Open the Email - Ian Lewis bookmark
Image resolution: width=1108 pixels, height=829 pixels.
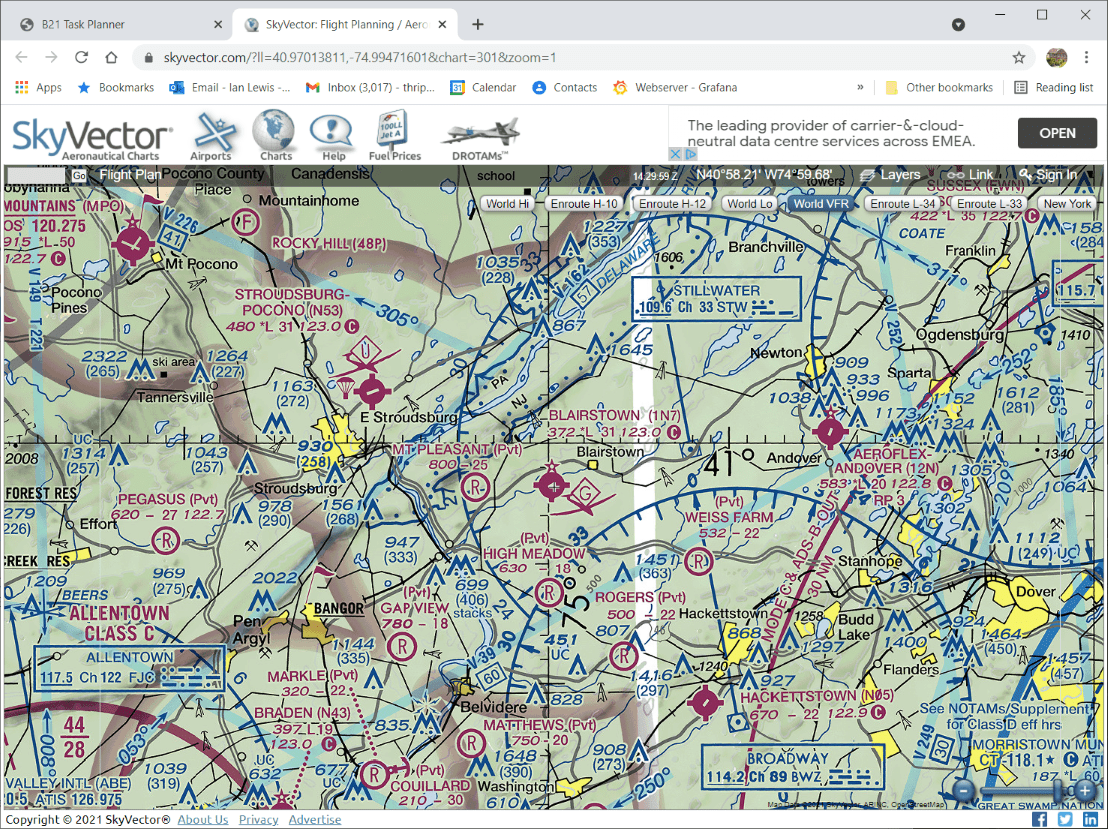click(x=230, y=87)
